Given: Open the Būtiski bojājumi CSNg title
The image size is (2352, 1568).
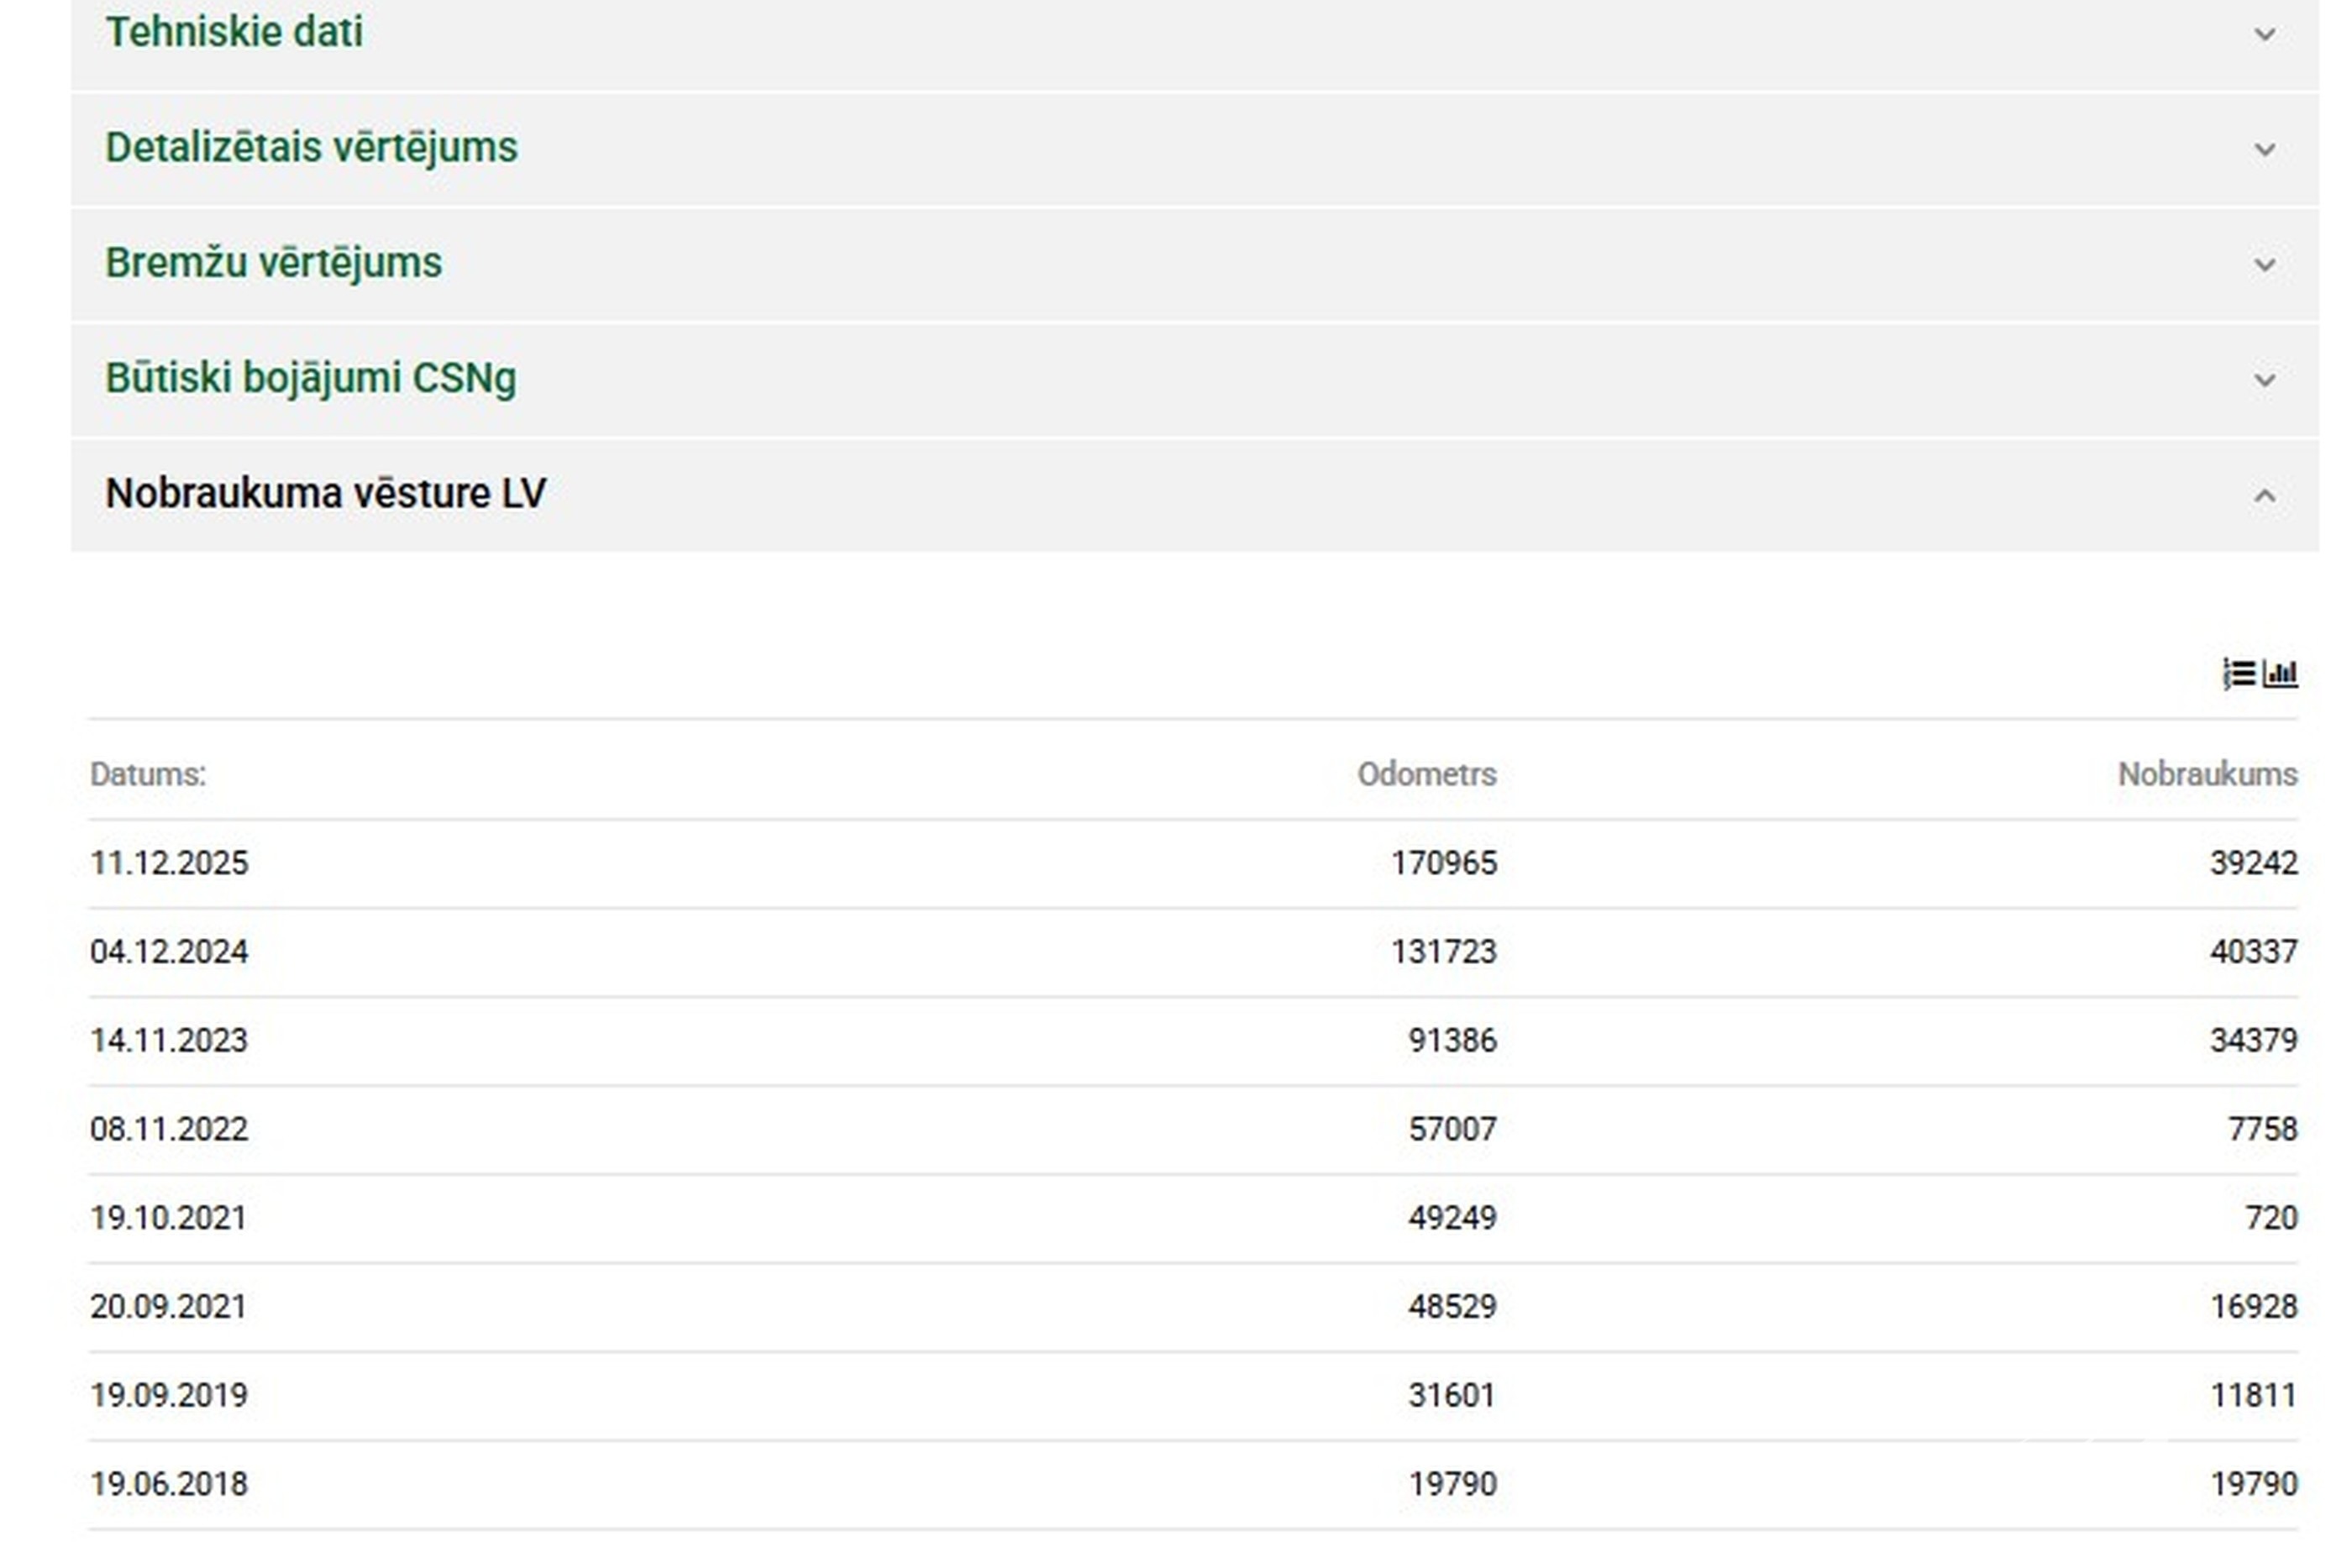Looking at the screenshot, I should 311,378.
